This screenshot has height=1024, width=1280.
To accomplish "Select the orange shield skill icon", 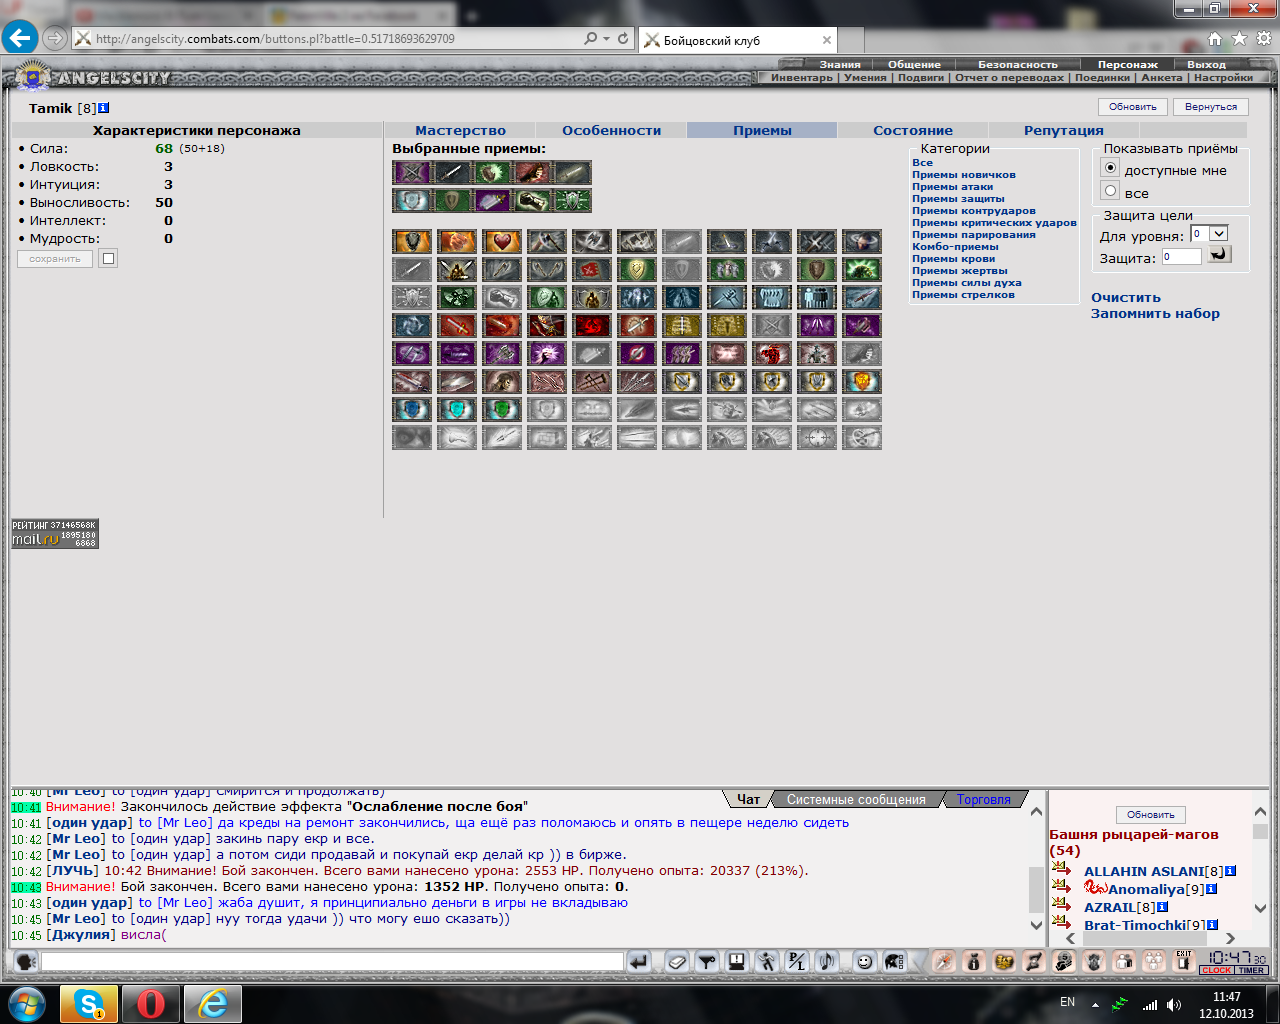I will point(412,241).
